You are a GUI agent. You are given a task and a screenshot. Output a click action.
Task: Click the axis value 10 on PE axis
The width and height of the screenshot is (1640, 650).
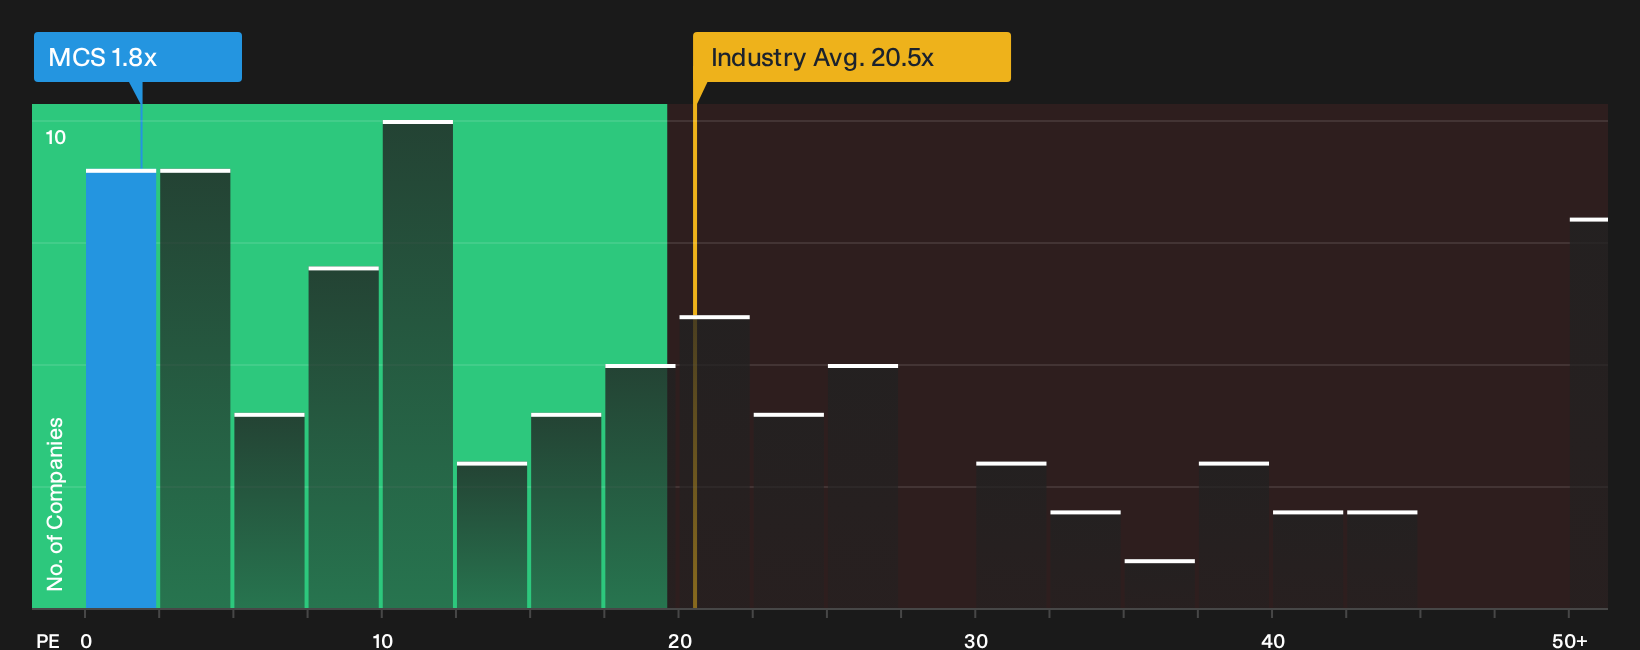point(383,640)
